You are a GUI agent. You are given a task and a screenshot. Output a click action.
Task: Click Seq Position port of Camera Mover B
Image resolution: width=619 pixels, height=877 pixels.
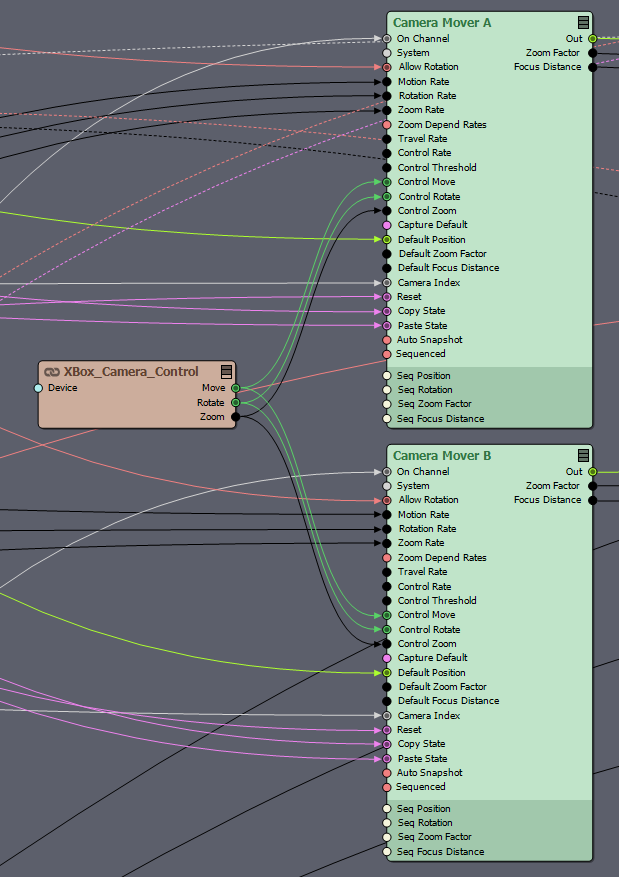(386, 809)
